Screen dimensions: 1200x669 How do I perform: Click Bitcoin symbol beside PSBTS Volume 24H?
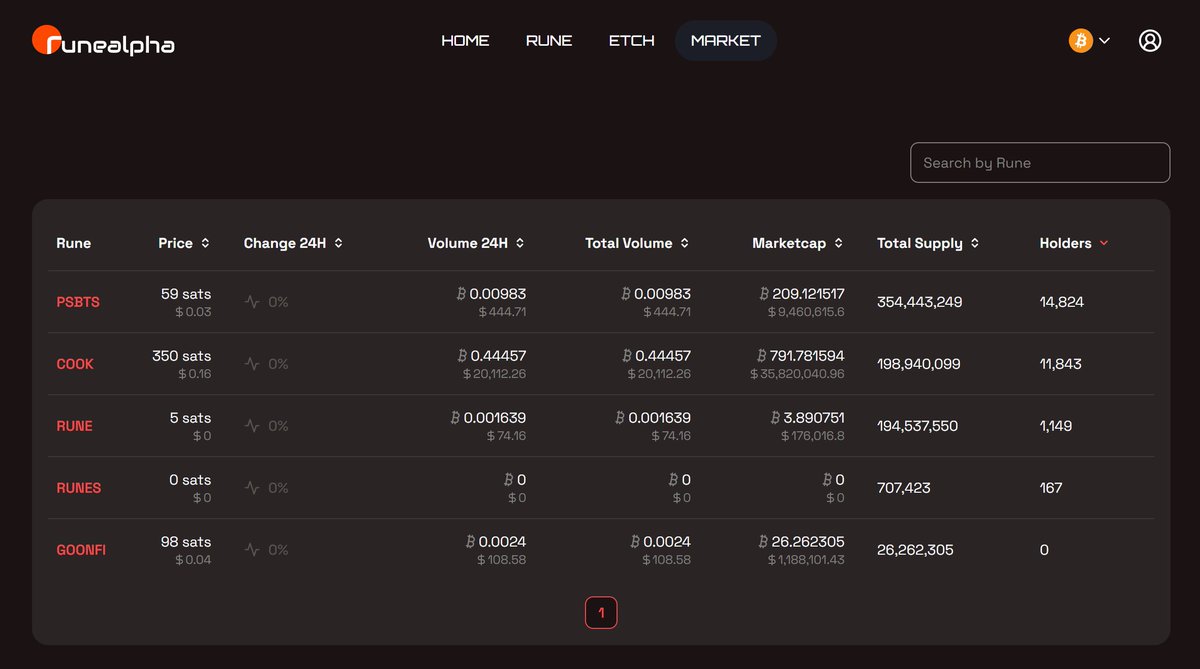click(461, 294)
